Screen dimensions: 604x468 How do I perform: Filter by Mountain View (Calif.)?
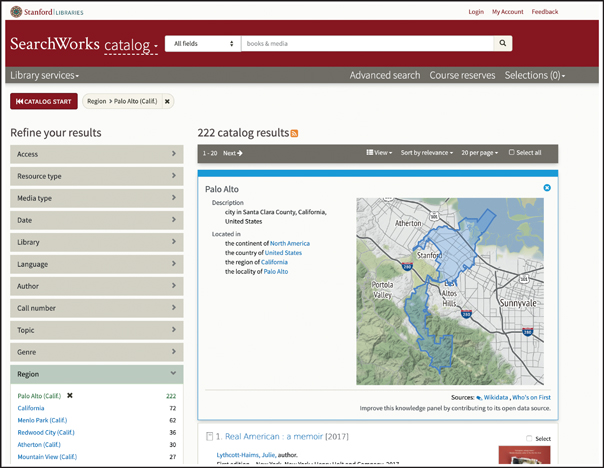click(47, 457)
